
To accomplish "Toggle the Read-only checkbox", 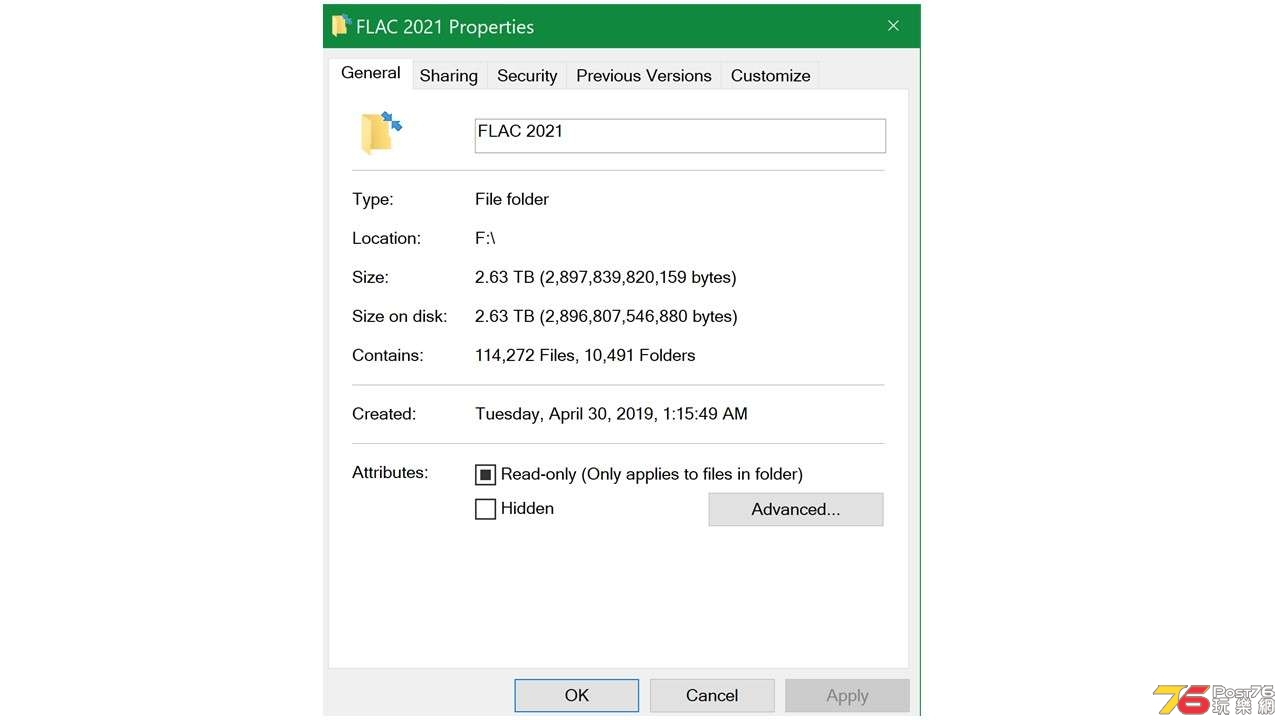I will [485, 474].
